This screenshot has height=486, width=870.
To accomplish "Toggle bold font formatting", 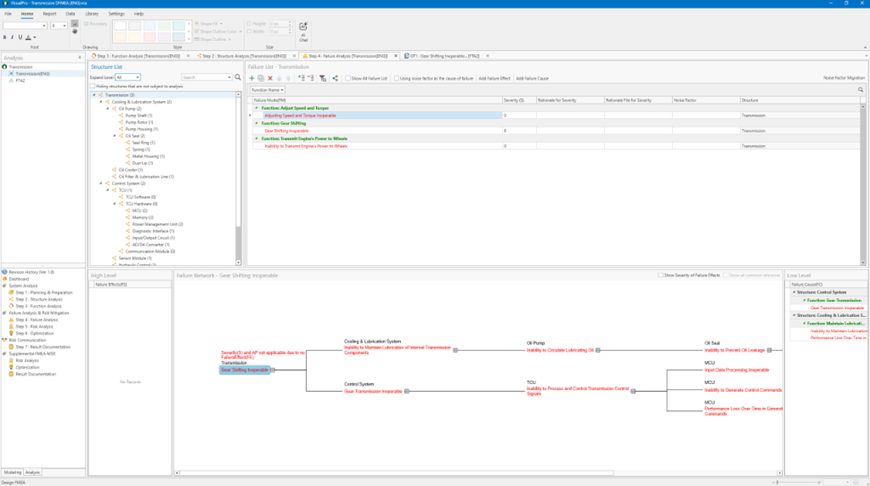I will (x=4, y=37).
